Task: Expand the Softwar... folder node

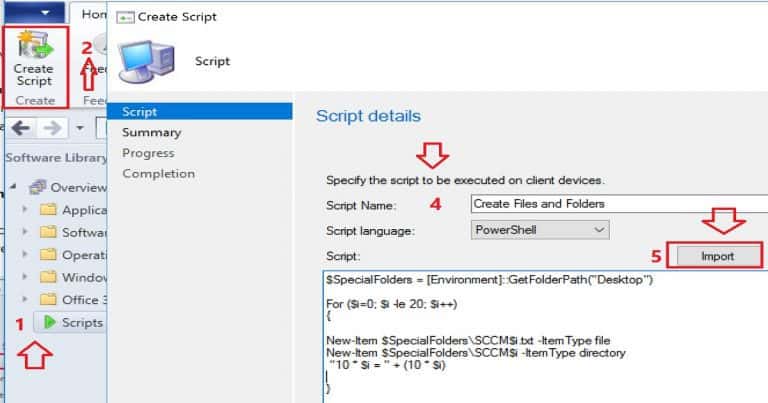Action: pyautogui.click(x=24, y=232)
